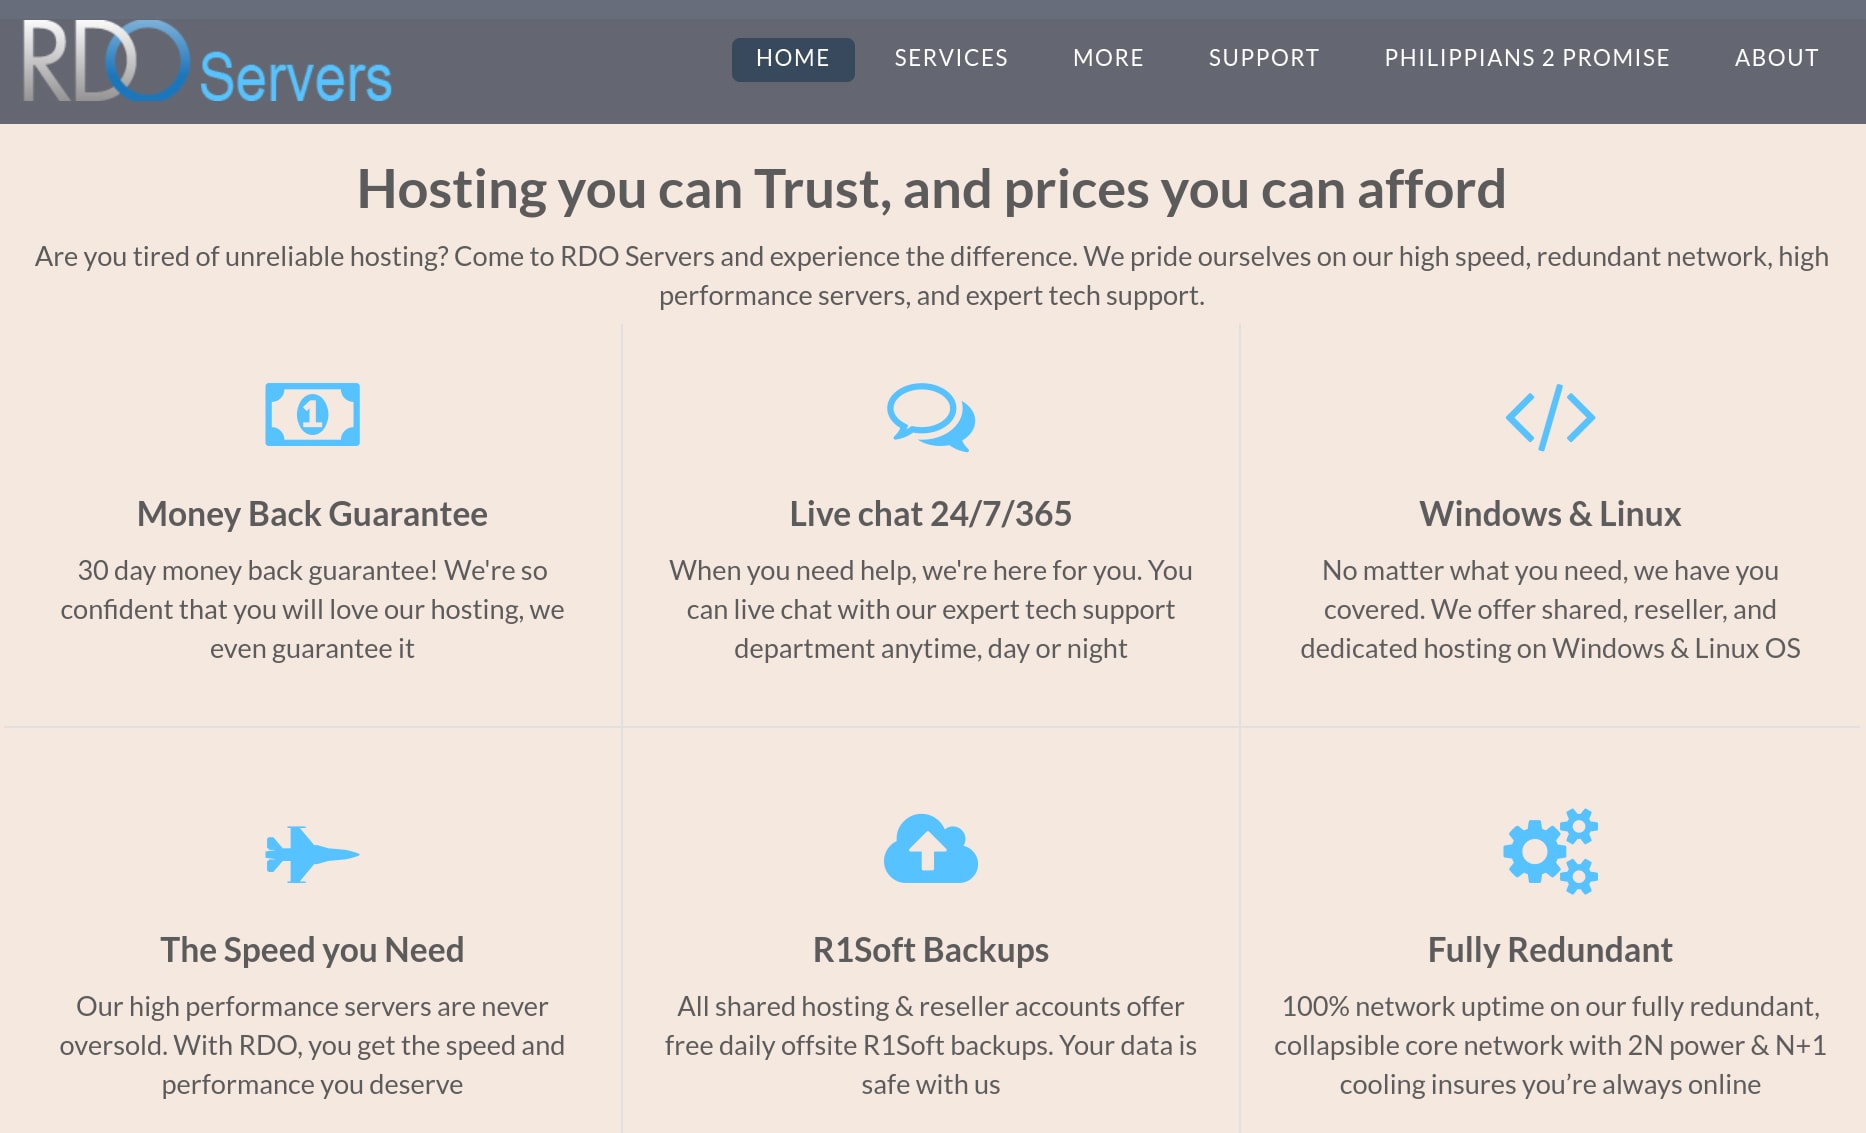Viewport: 1866px width, 1133px height.
Task: Click the code brackets icon
Action: tap(1550, 417)
